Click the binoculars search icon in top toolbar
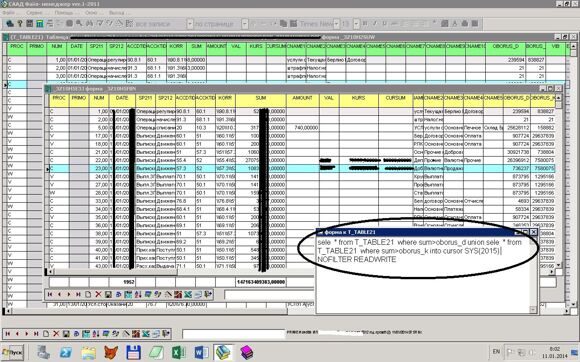The width and height of the screenshot is (580, 362). pyautogui.click(x=89, y=24)
